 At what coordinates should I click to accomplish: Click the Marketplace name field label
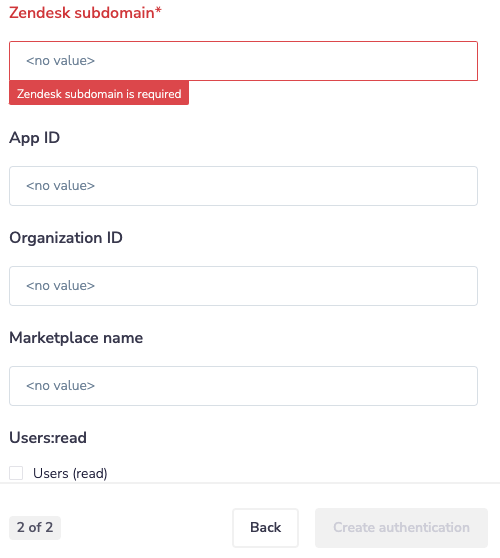click(76, 338)
